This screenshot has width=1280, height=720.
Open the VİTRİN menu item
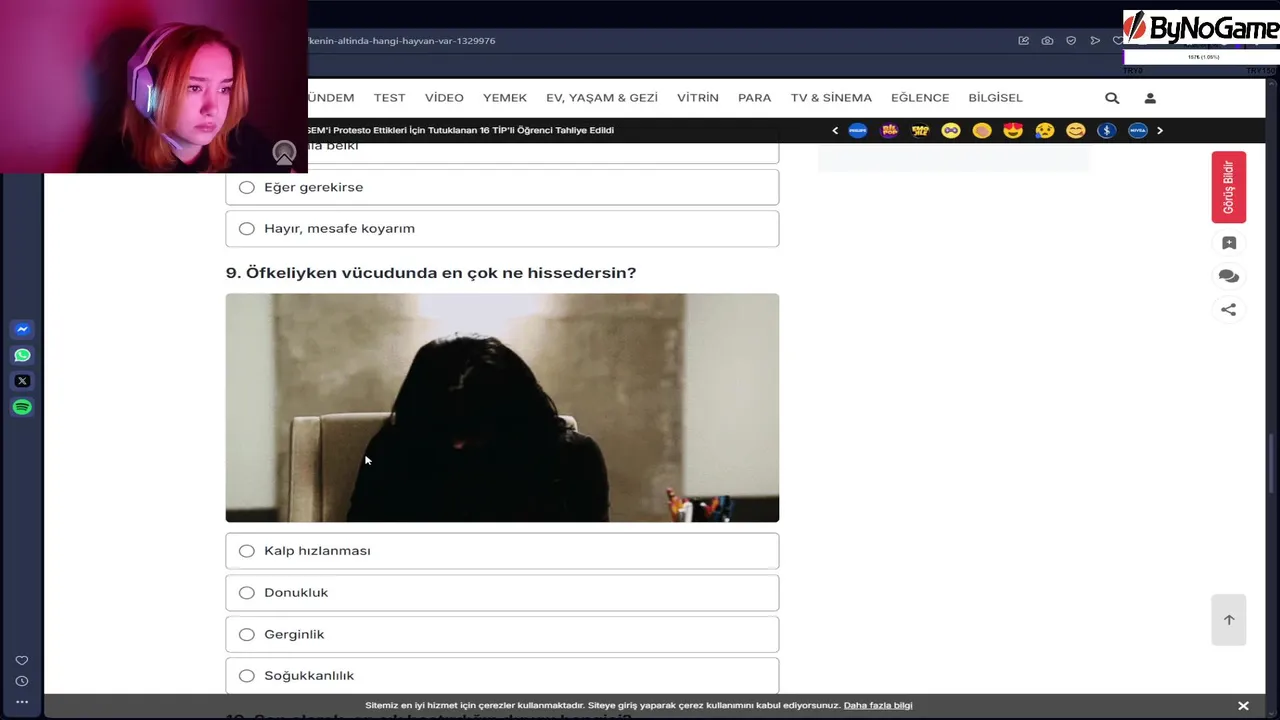coord(698,98)
